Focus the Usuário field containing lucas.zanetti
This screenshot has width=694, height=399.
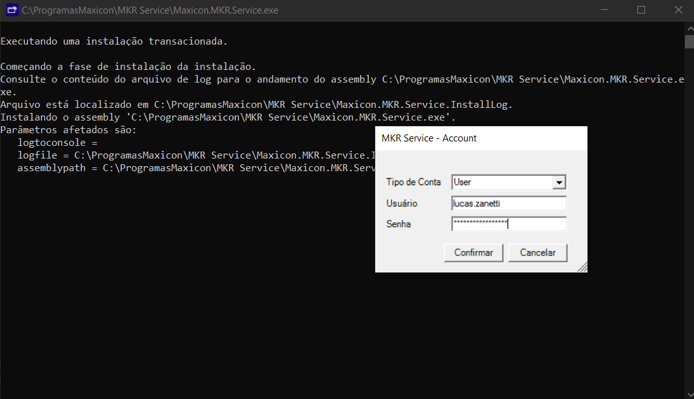(x=509, y=203)
